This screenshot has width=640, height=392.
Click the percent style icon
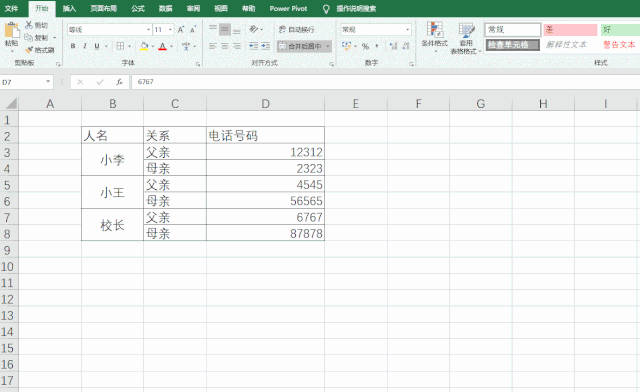click(x=365, y=46)
